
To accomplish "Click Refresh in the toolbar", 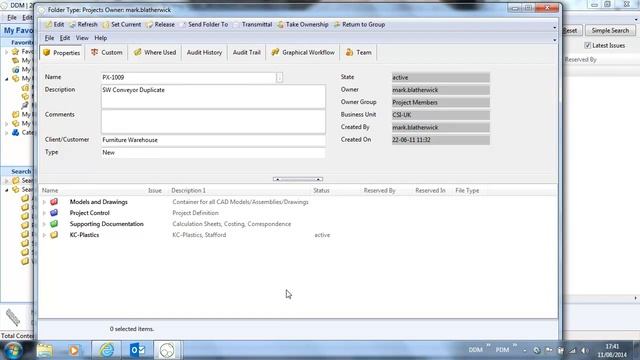I will point(83,24).
